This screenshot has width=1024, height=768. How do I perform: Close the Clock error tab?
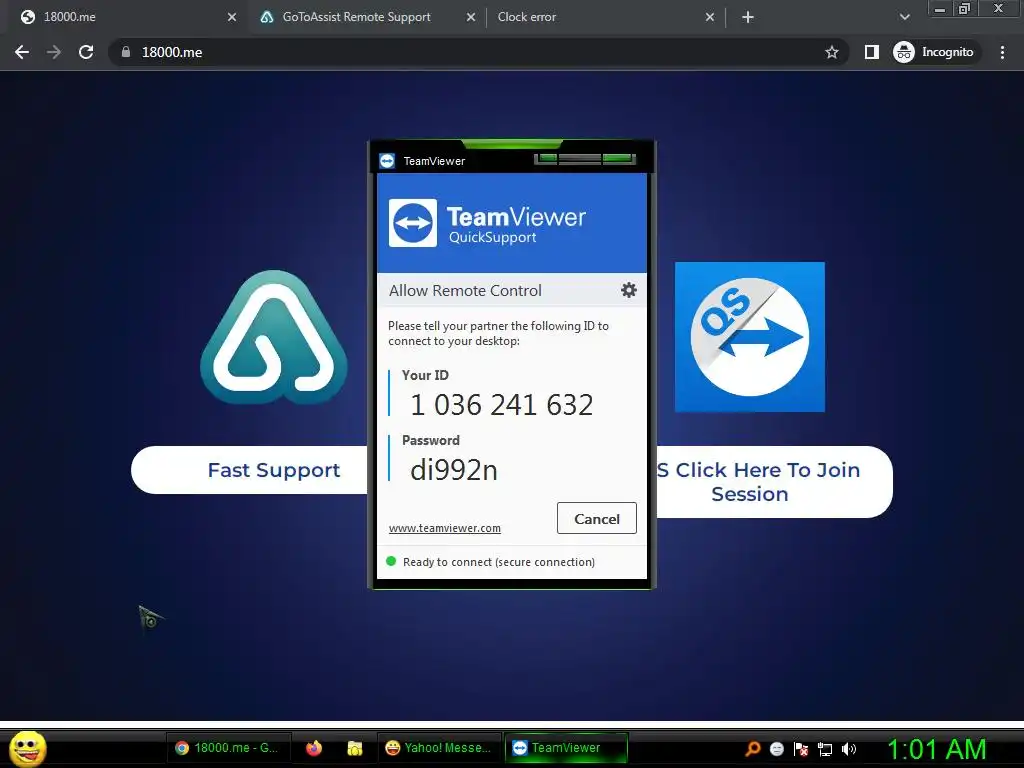pyautogui.click(x=710, y=18)
